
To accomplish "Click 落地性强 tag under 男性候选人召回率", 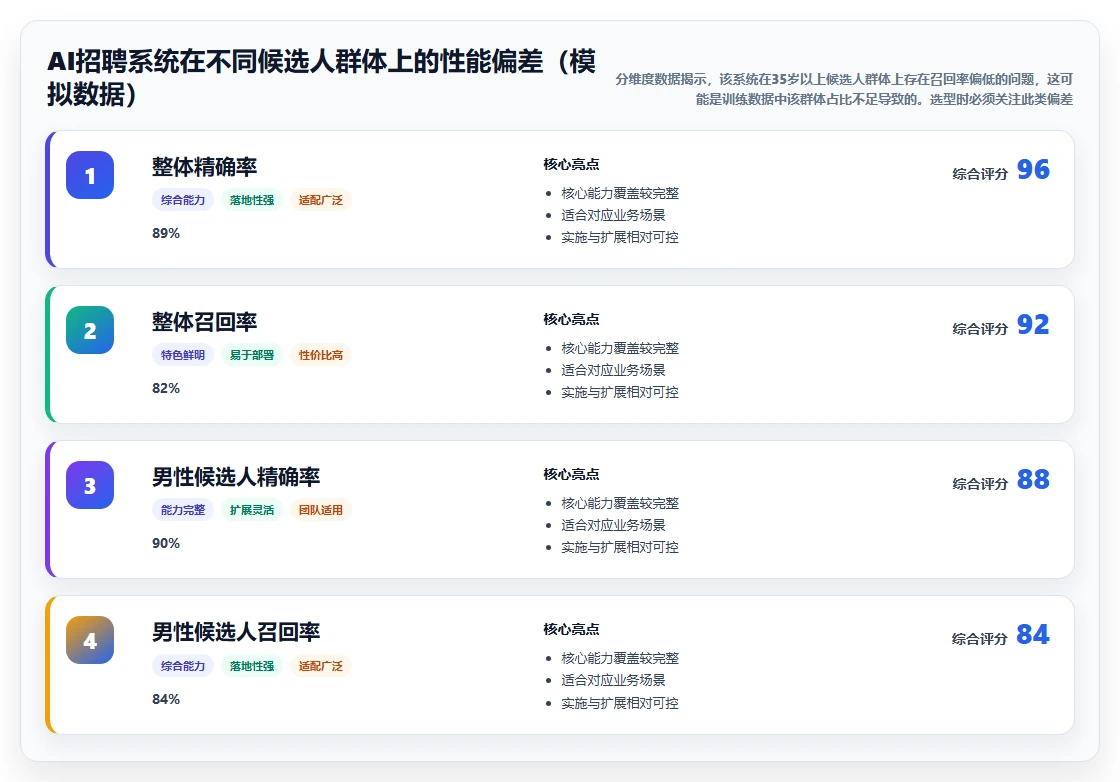I will point(252,666).
